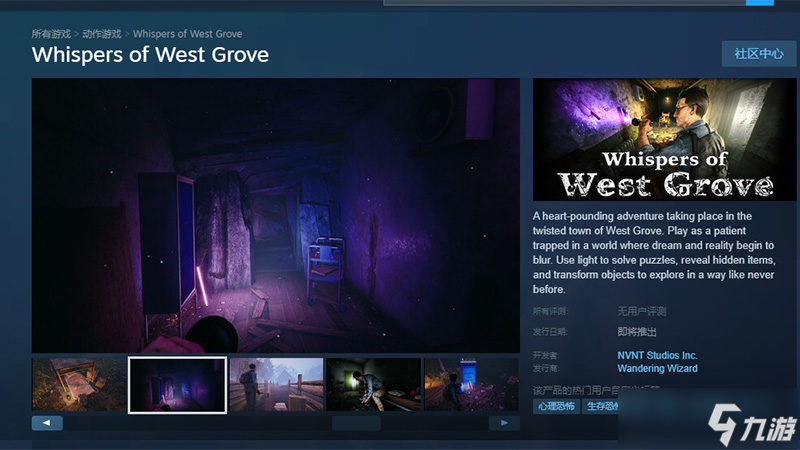This screenshot has height=450, width=800.
Task: Select the thumbnail of man by the fence
Action: click(x=276, y=384)
